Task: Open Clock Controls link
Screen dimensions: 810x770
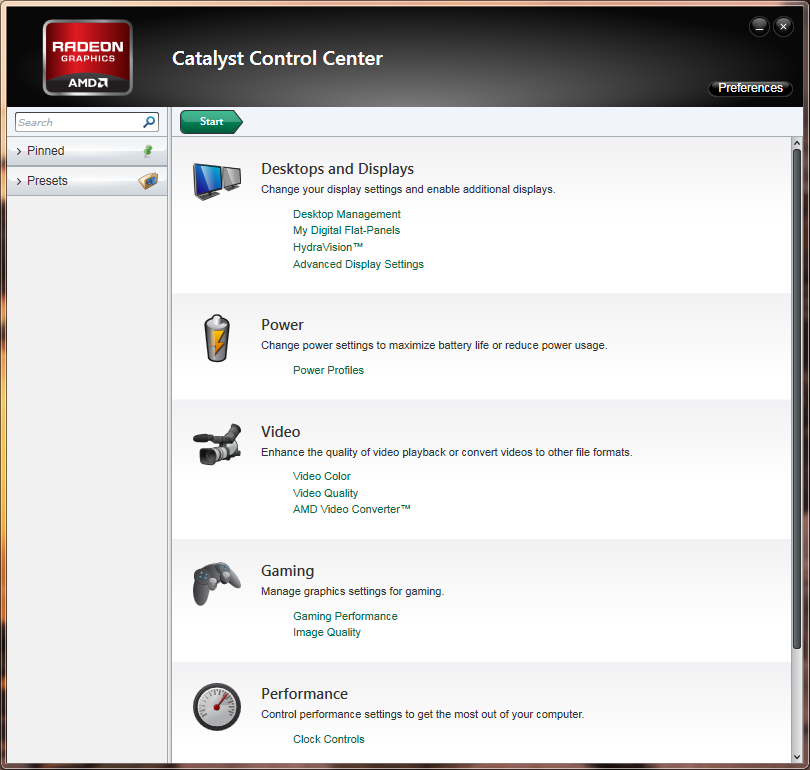Action: coord(329,739)
